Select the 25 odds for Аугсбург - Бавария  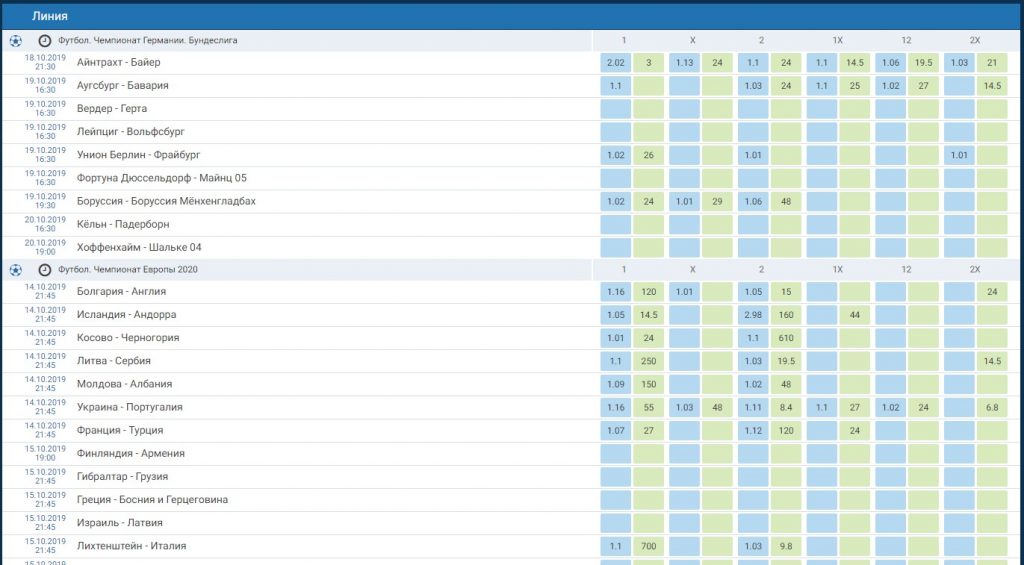pyautogui.click(x=855, y=86)
